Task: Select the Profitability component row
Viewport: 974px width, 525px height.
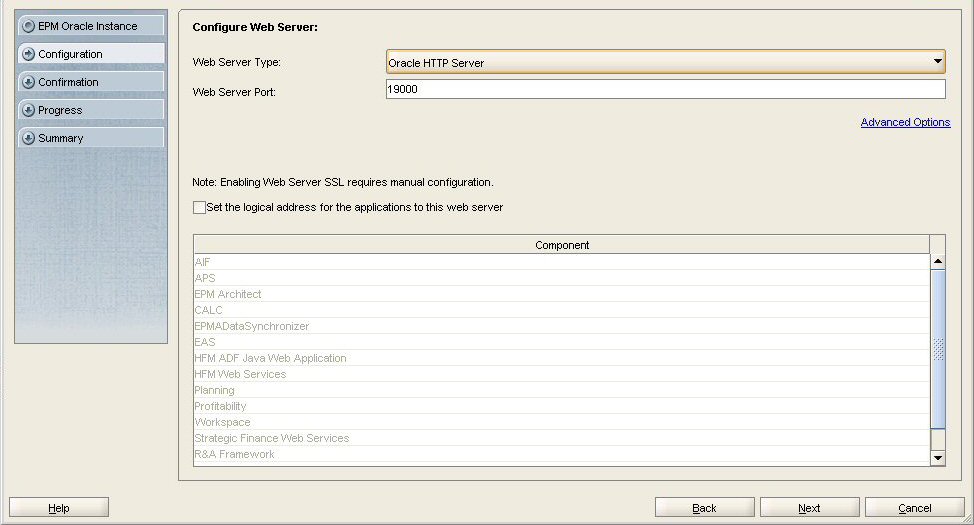Action: click(x=562, y=406)
